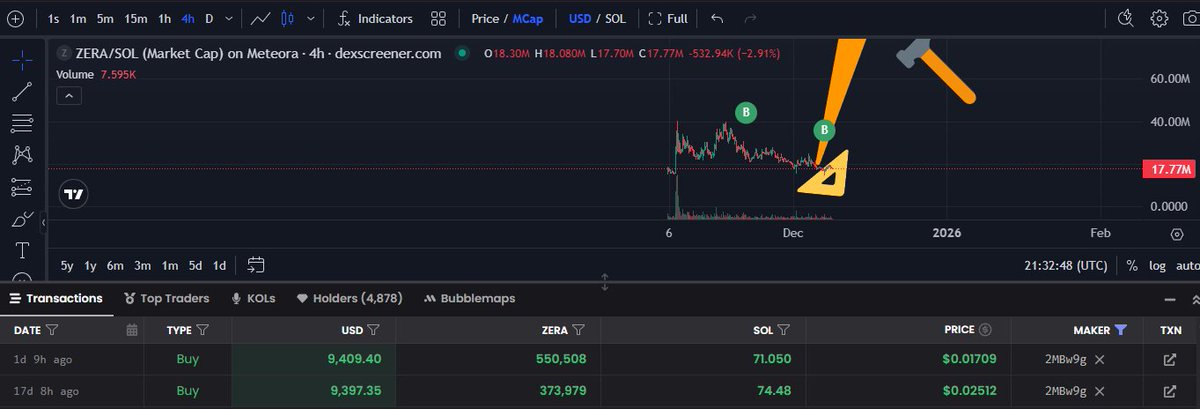
Task: Click the 17.77M current price label
Action: (x=1170, y=169)
